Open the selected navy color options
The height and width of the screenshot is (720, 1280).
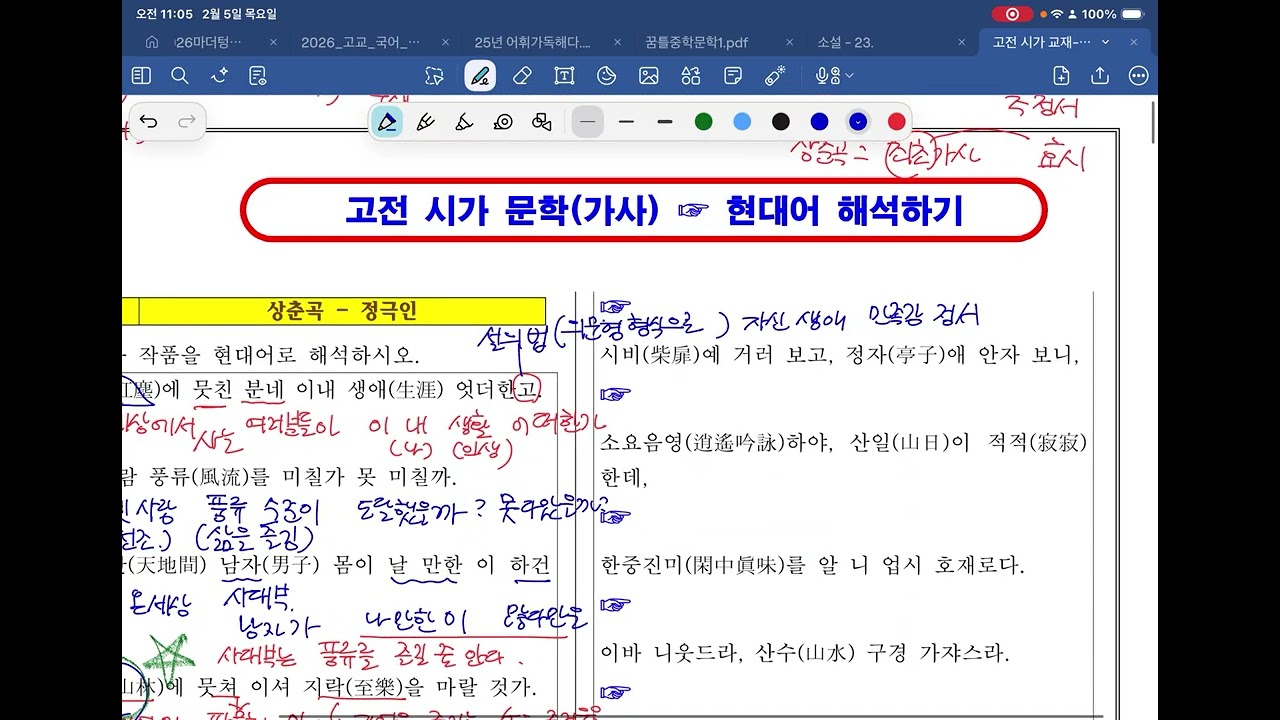[858, 122]
